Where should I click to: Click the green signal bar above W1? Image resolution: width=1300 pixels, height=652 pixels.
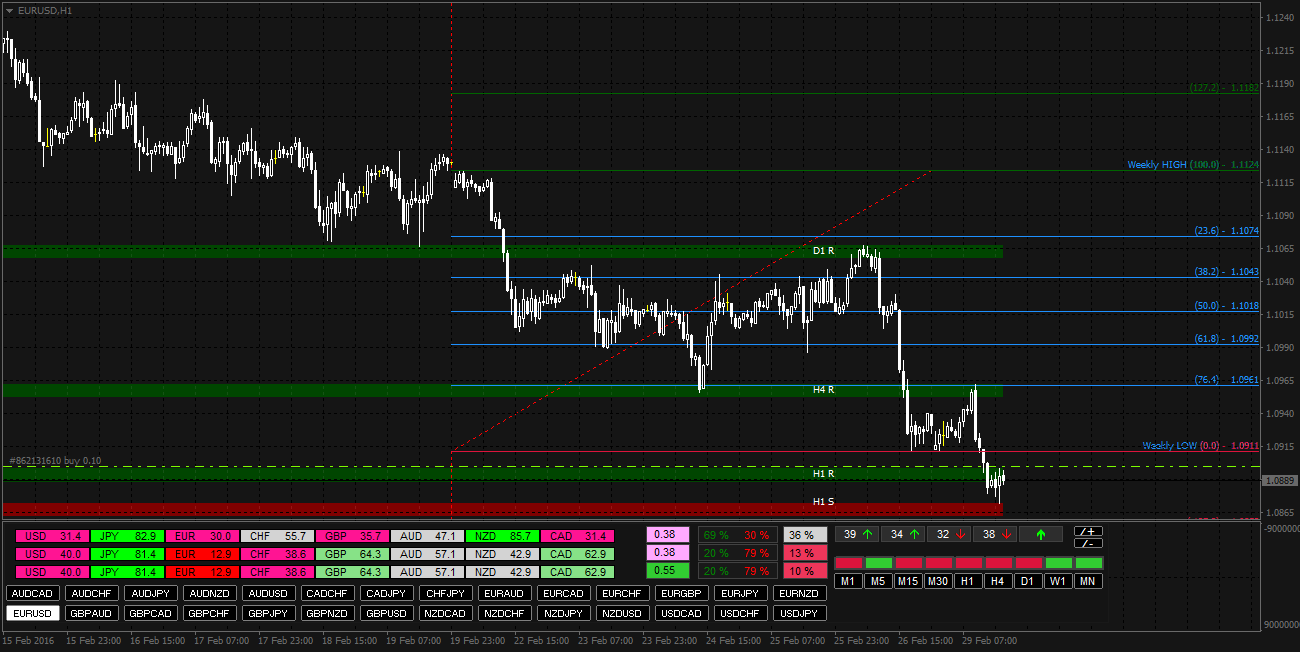coord(1058,563)
